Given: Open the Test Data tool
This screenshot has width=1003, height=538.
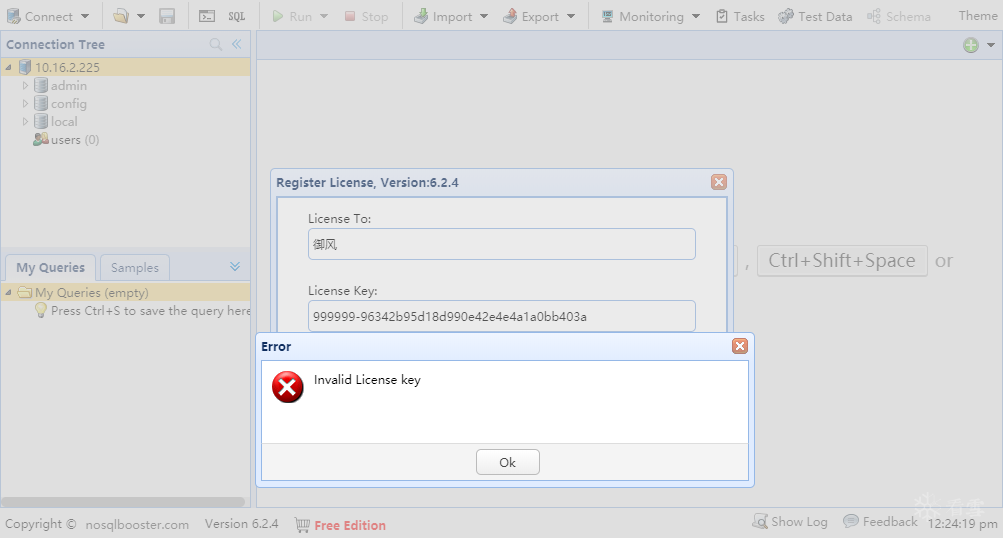Looking at the screenshot, I should [x=815, y=17].
